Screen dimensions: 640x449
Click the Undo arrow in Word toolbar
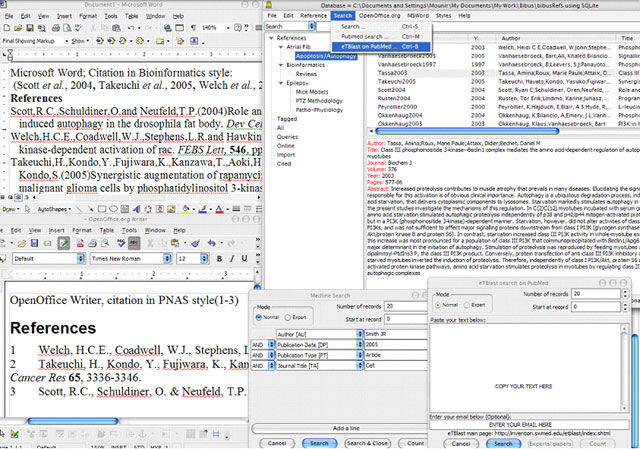pyautogui.click(x=131, y=28)
